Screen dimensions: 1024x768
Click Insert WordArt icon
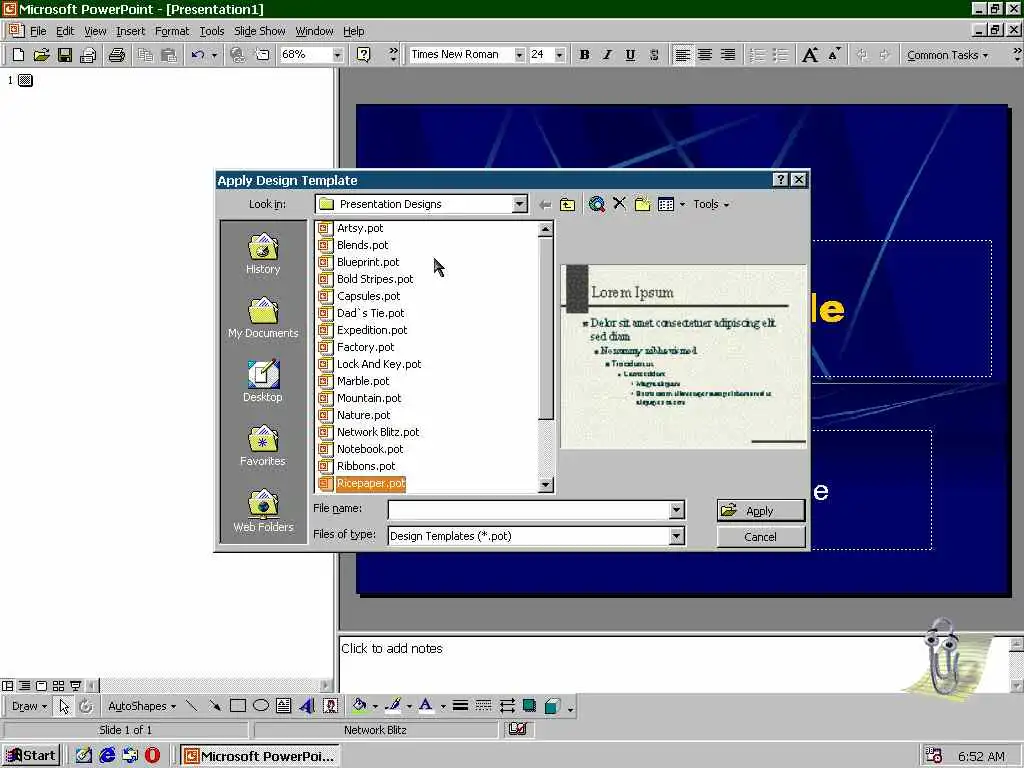tap(306, 706)
